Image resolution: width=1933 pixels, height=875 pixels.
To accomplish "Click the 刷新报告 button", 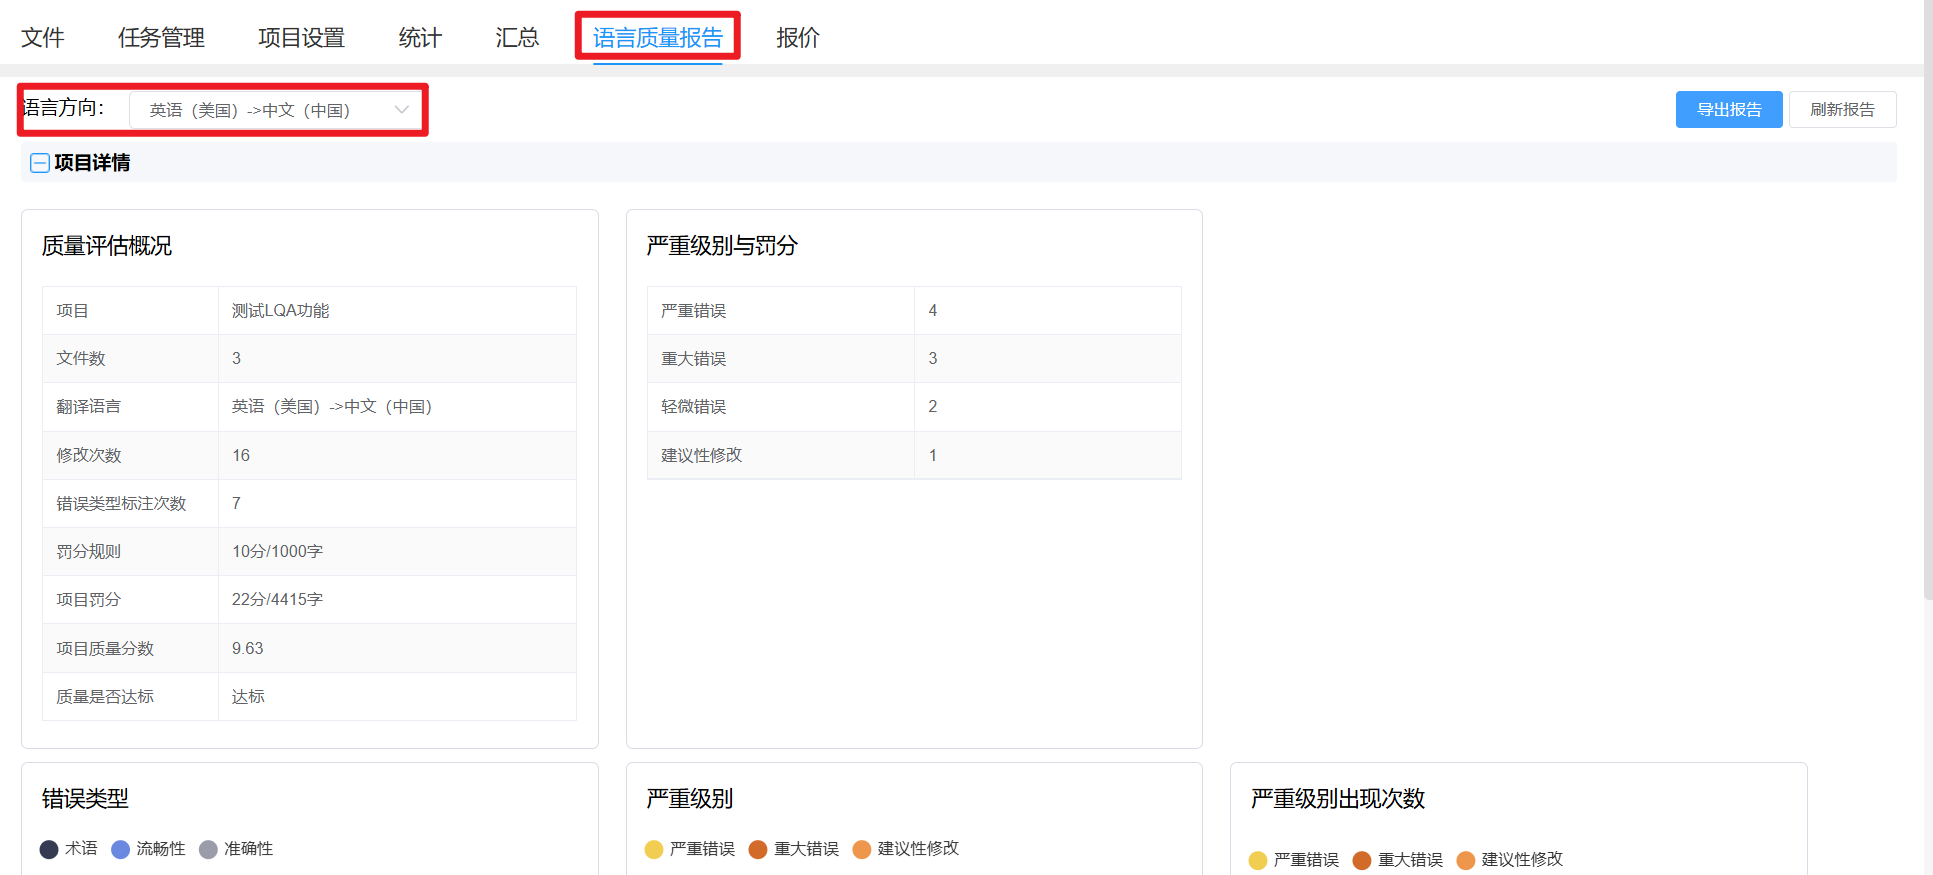I will (x=1842, y=110).
